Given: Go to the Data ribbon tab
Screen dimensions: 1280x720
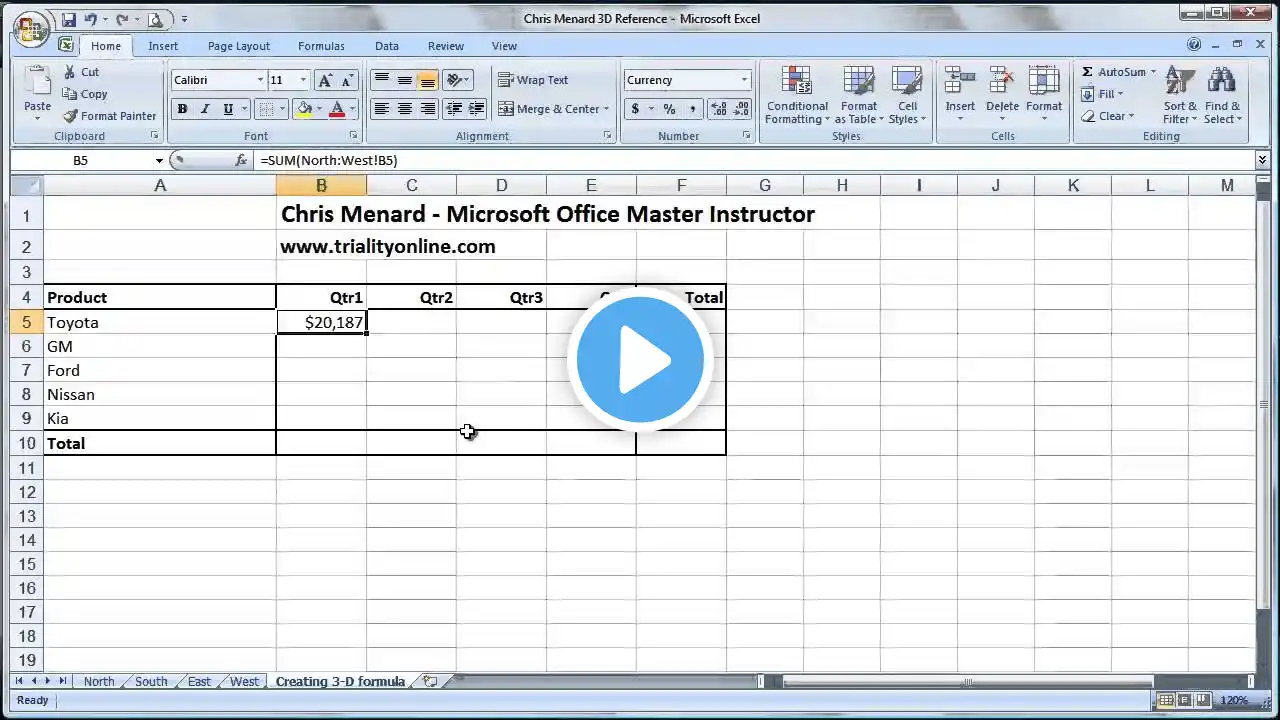Looking at the screenshot, I should point(387,46).
